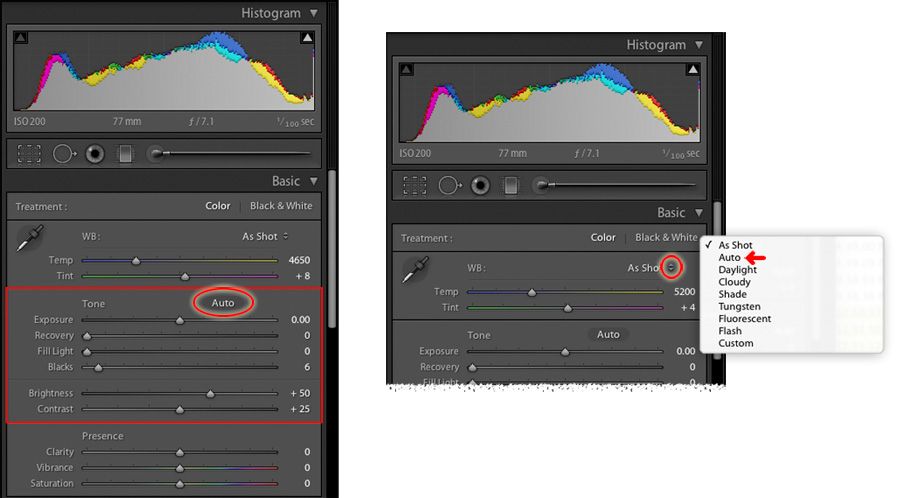Choose As Shot white balance preset
The image size is (900, 498).
[735, 245]
